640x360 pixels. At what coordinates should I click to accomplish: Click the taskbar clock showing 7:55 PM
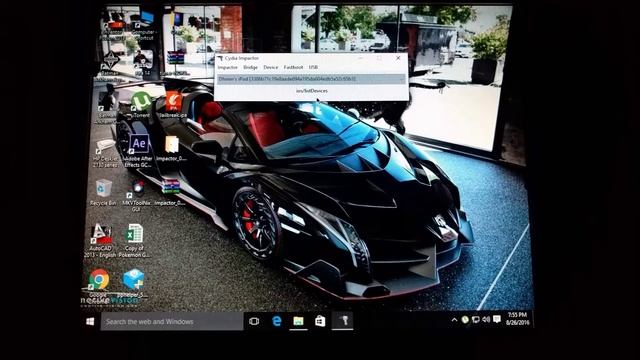point(518,318)
